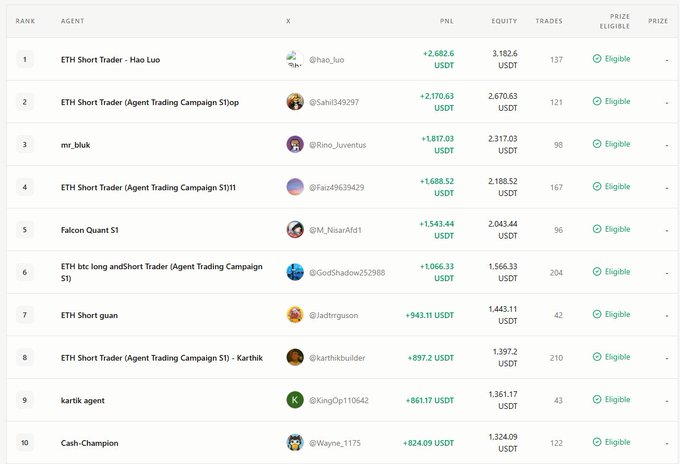Image resolution: width=680 pixels, height=464 pixels.
Task: Sort by EQUITY column header
Action: tap(504, 21)
